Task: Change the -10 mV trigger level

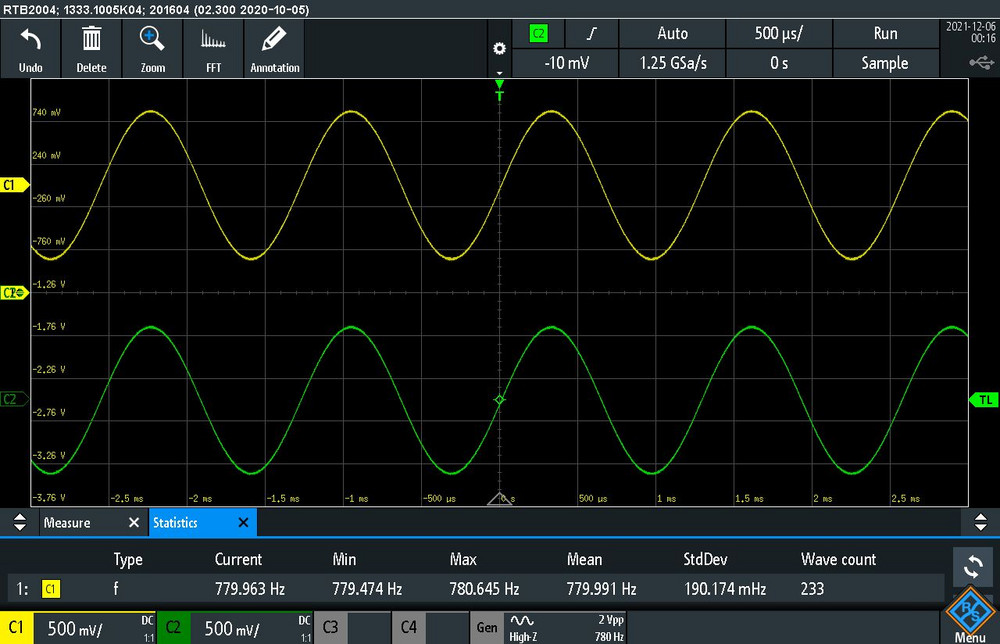Action: coord(566,63)
